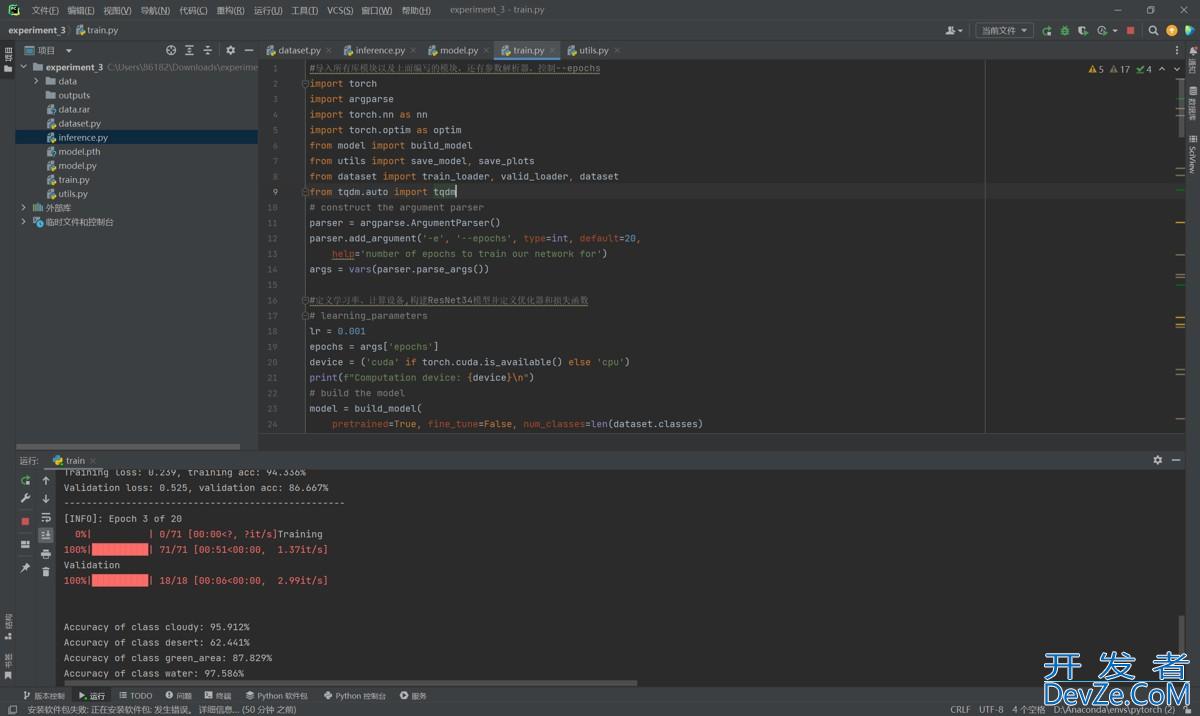
Task: Toggle scroll-to-end in the Run console
Action: tap(46, 535)
